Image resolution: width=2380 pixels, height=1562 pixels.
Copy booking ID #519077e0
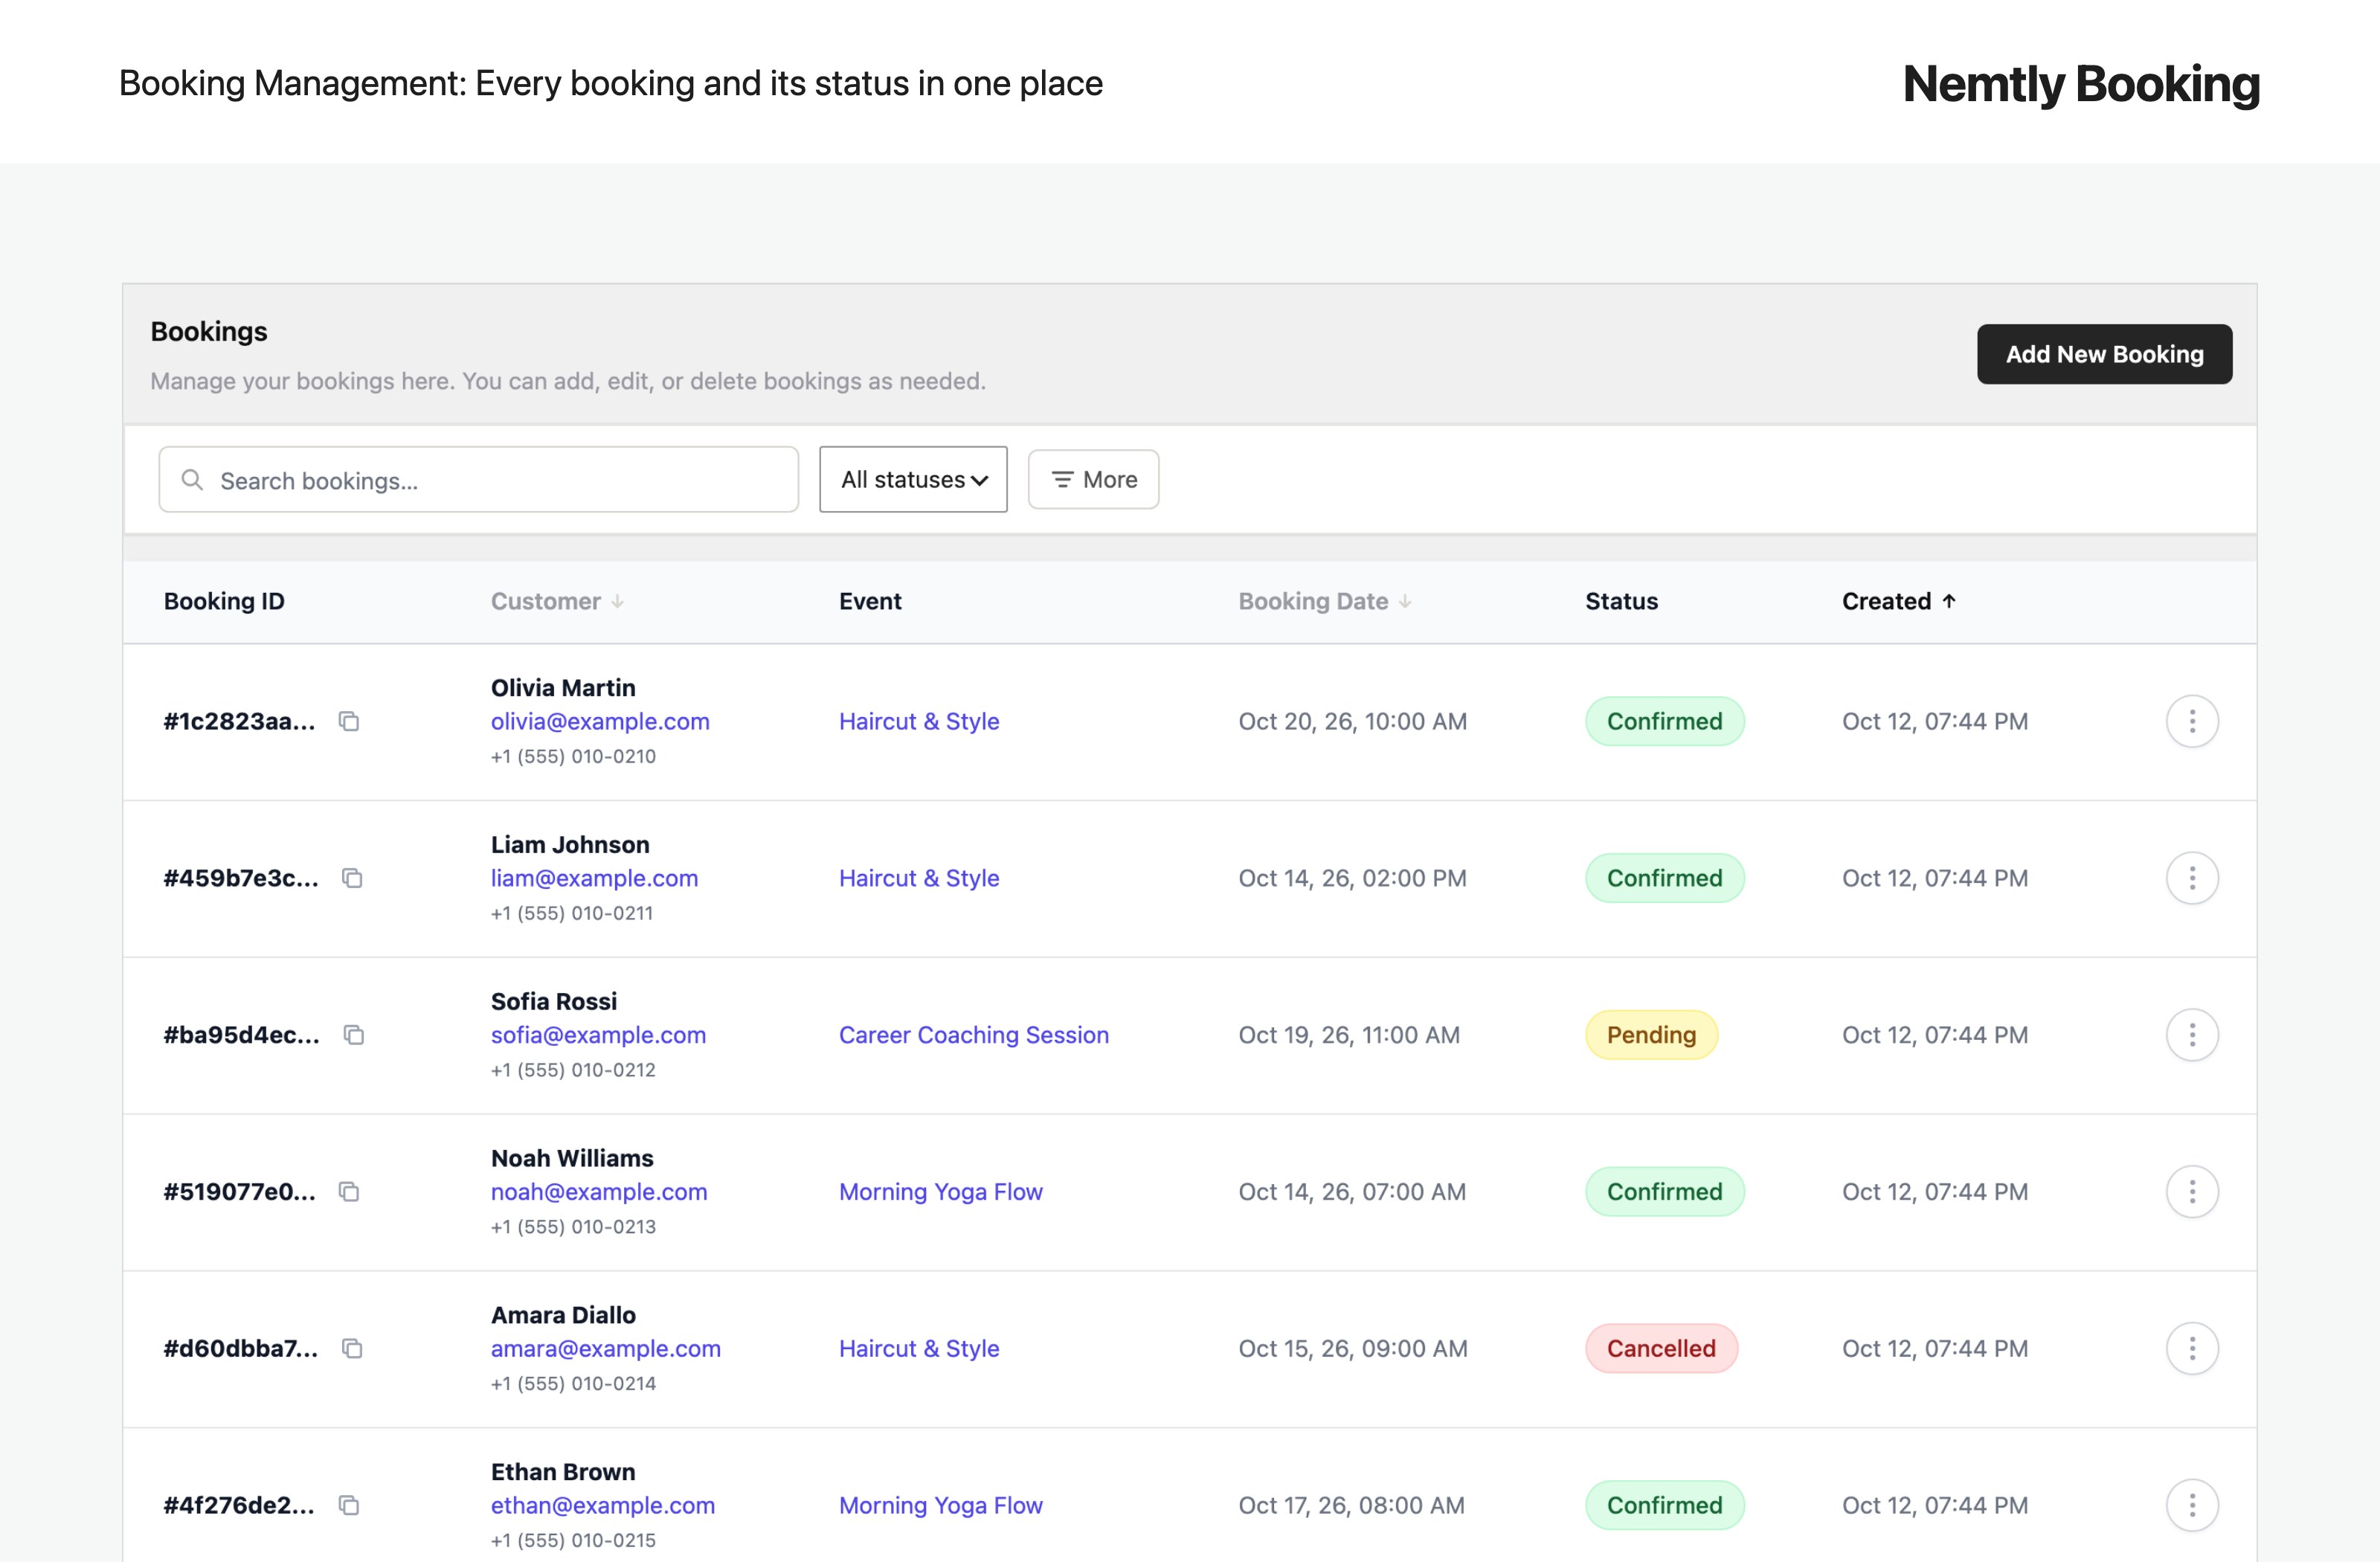(349, 1192)
